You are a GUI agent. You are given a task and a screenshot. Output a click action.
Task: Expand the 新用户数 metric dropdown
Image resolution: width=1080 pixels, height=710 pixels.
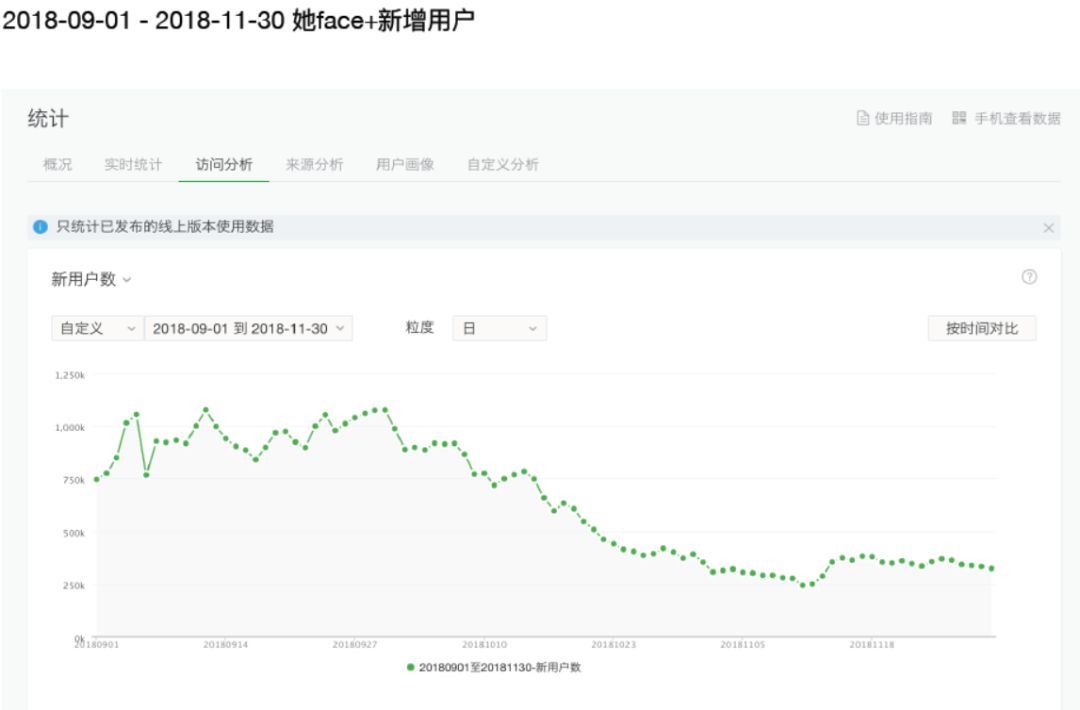click(x=91, y=280)
